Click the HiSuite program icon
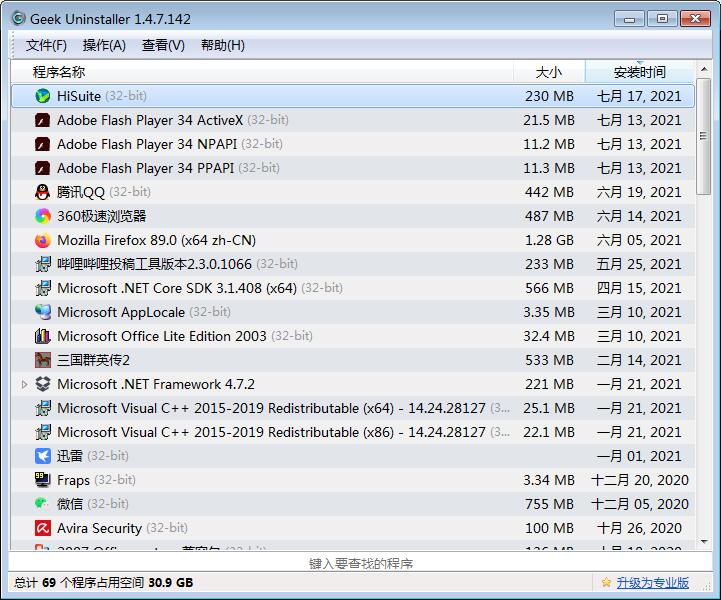This screenshot has width=721, height=600. [43, 96]
